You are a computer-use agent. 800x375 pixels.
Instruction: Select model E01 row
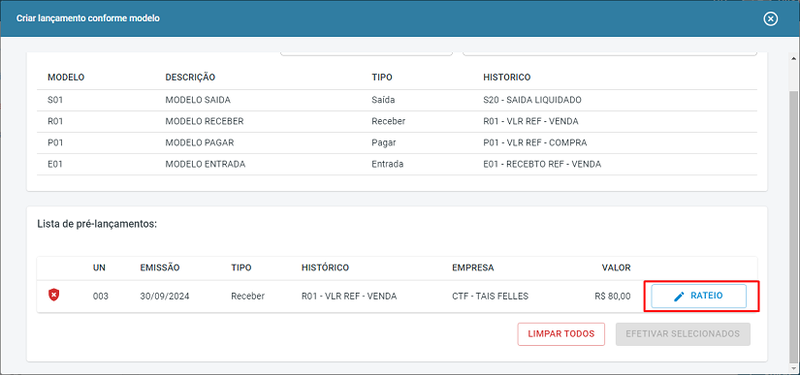[397, 164]
